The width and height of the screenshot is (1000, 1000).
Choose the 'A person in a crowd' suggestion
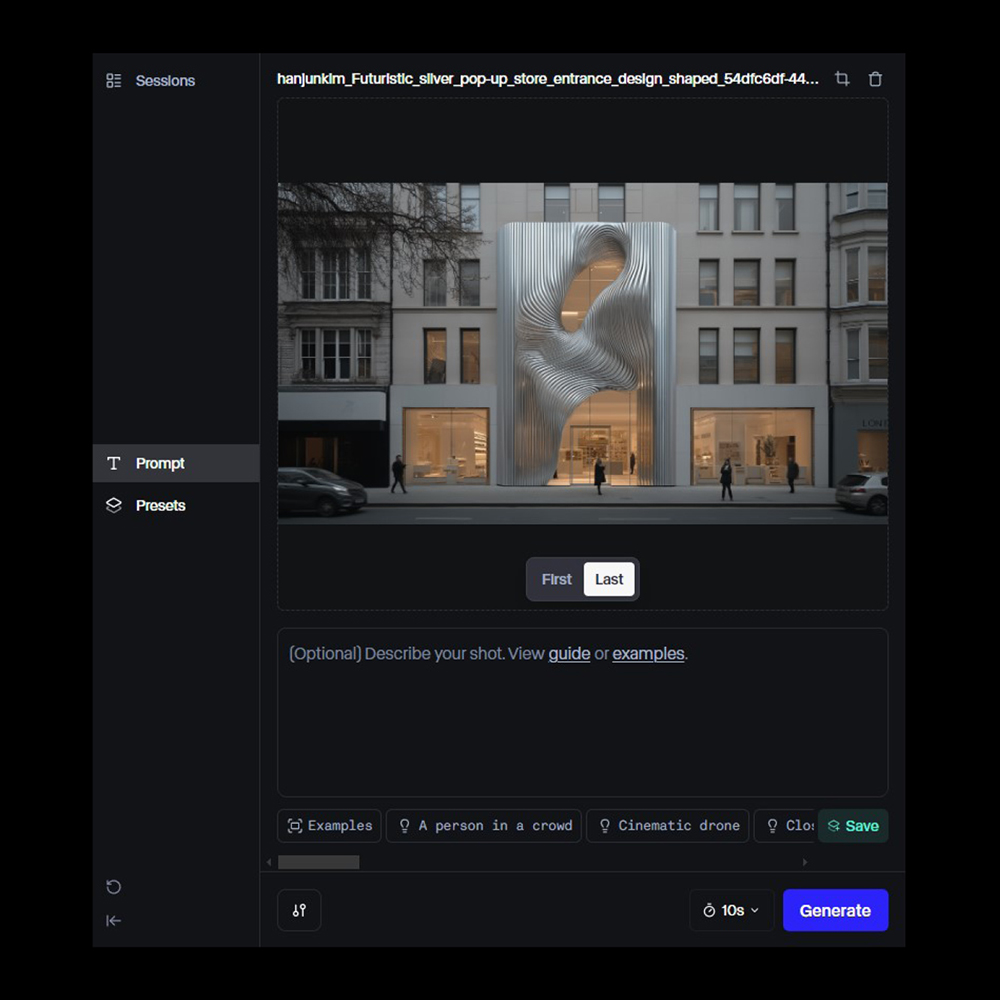(x=484, y=826)
